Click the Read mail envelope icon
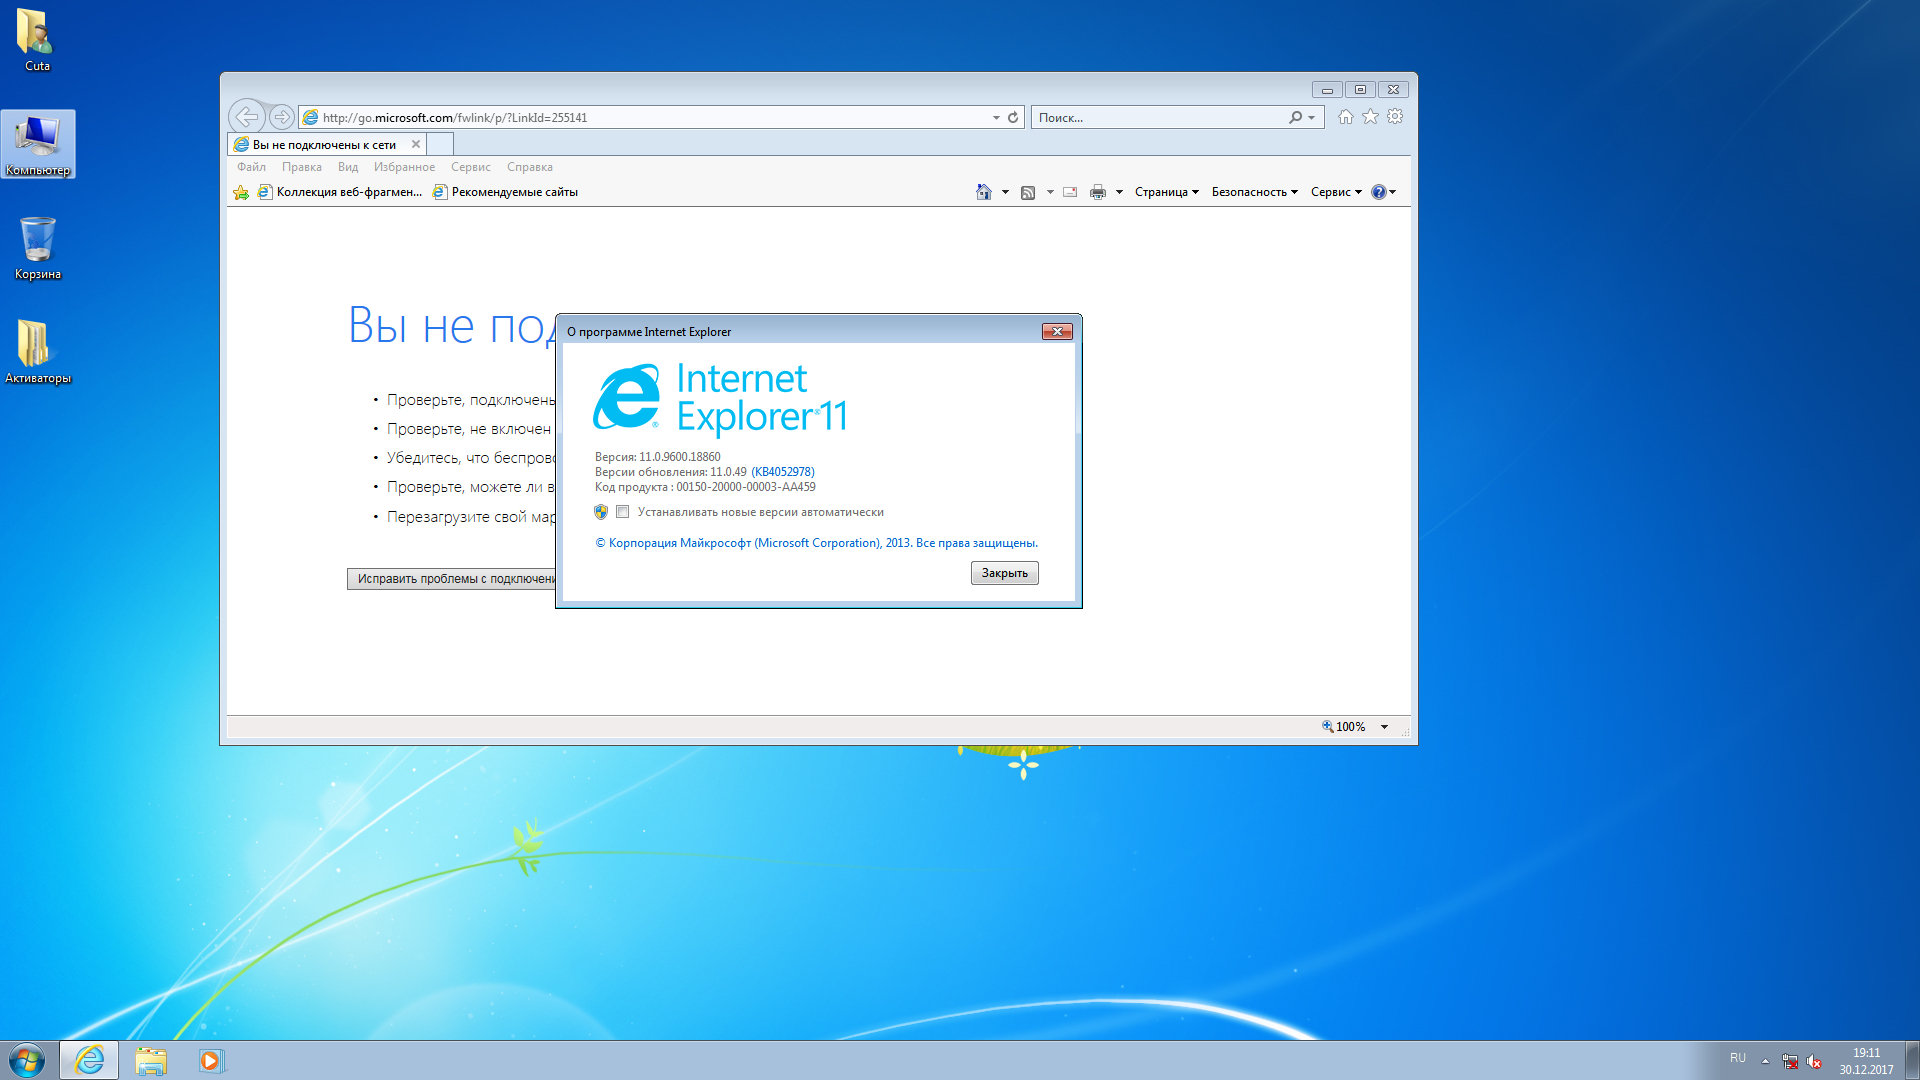Screen dimensions: 1920x1080 pyautogui.click(x=1070, y=192)
